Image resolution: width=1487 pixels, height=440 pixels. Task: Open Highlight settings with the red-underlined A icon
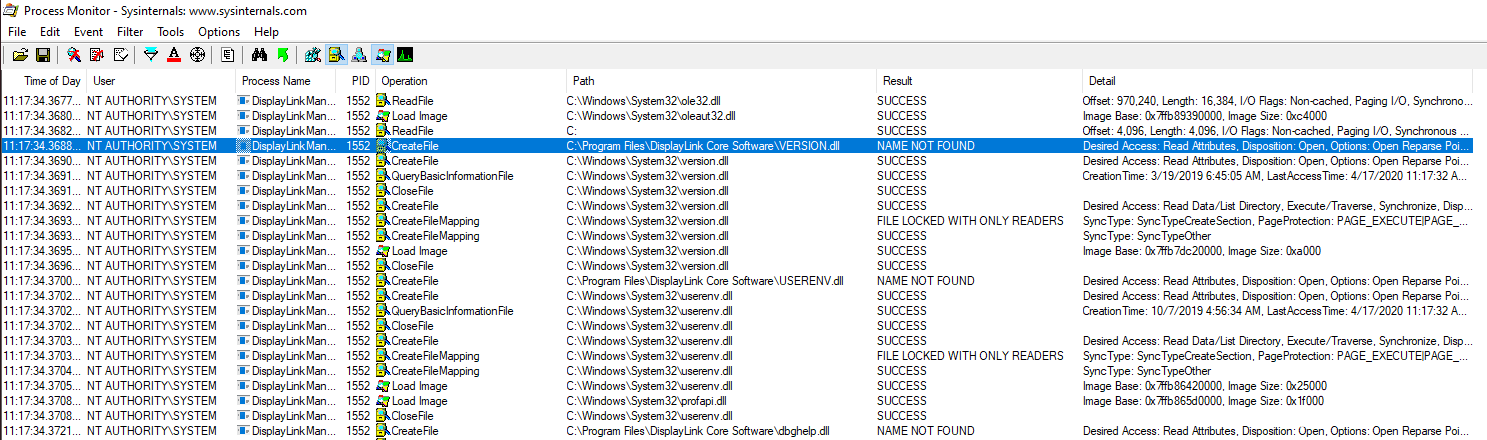(x=174, y=55)
